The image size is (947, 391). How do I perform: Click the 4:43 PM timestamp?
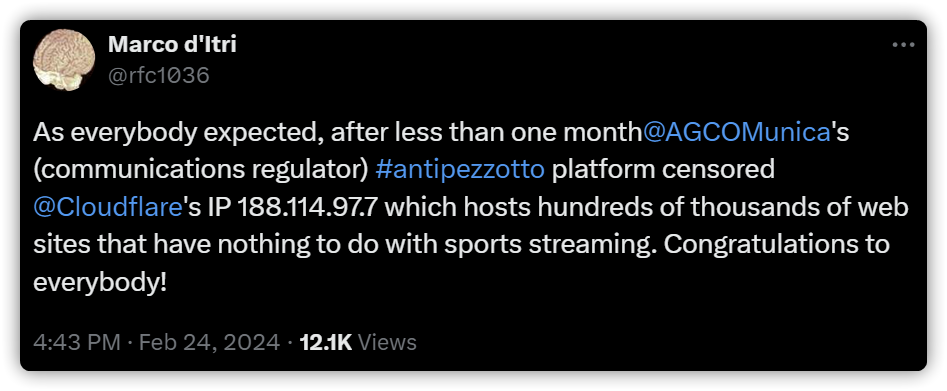(x=77, y=343)
